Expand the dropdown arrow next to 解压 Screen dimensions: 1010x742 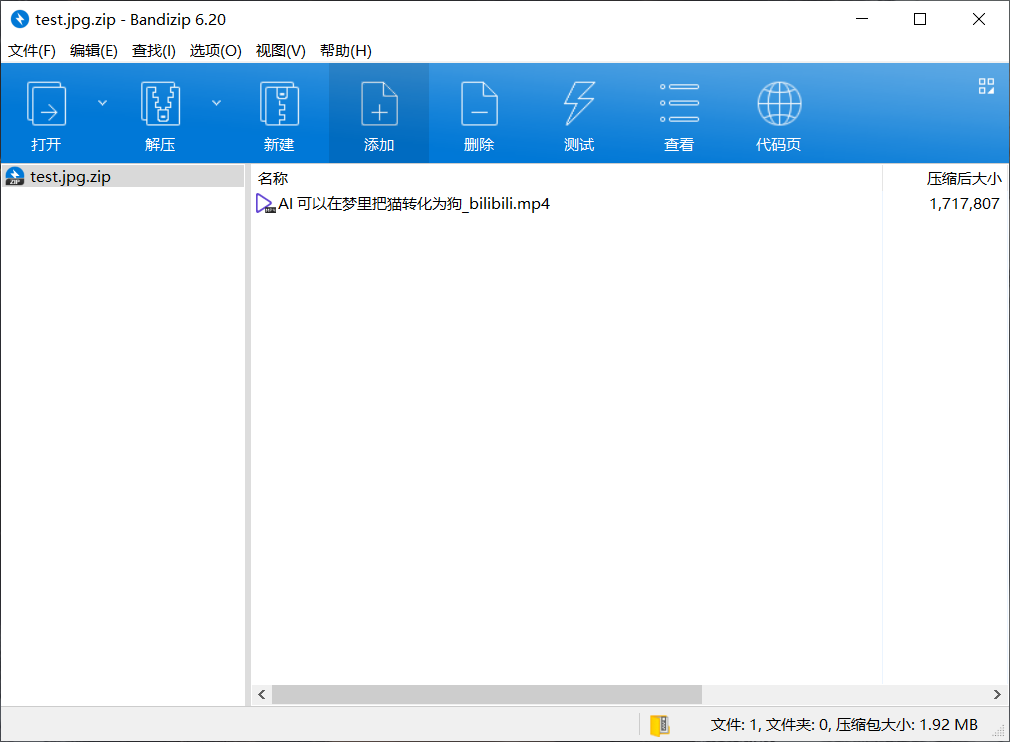(216, 103)
